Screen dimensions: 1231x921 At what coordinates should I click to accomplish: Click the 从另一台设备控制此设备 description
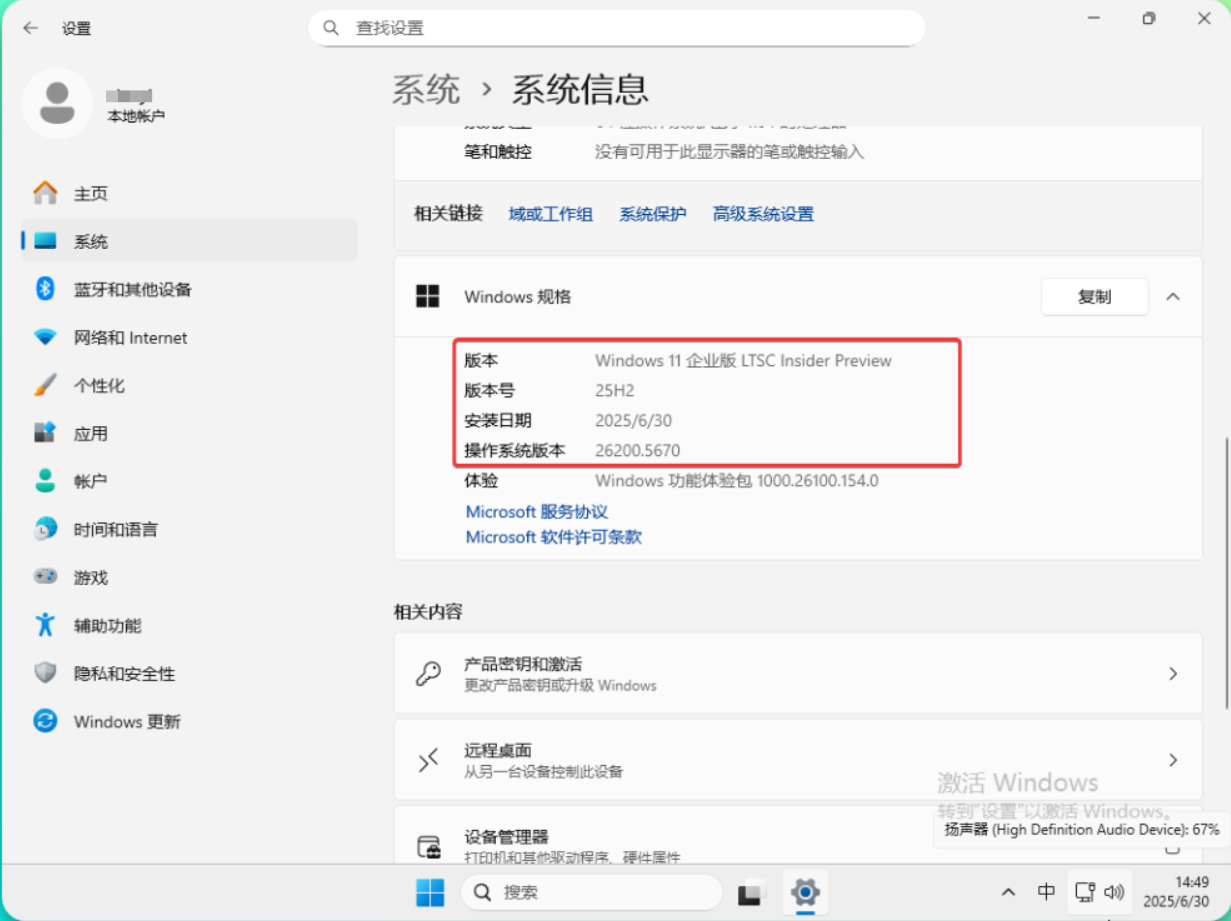[x=543, y=772]
